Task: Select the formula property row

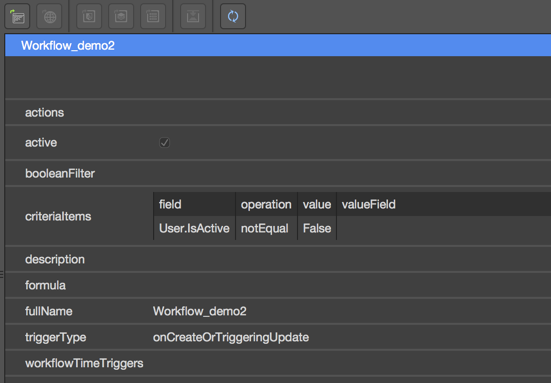Action: pyautogui.click(x=278, y=285)
